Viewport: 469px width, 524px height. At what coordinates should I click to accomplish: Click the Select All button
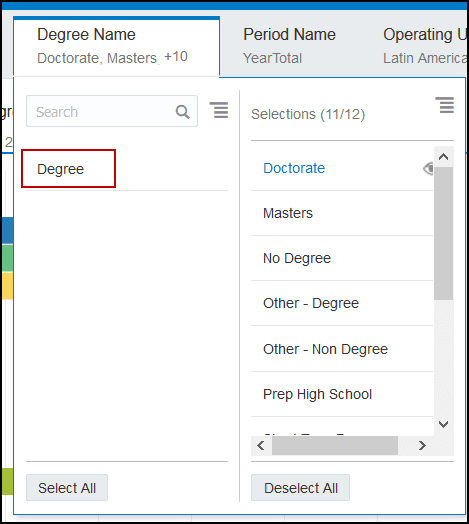(67, 488)
